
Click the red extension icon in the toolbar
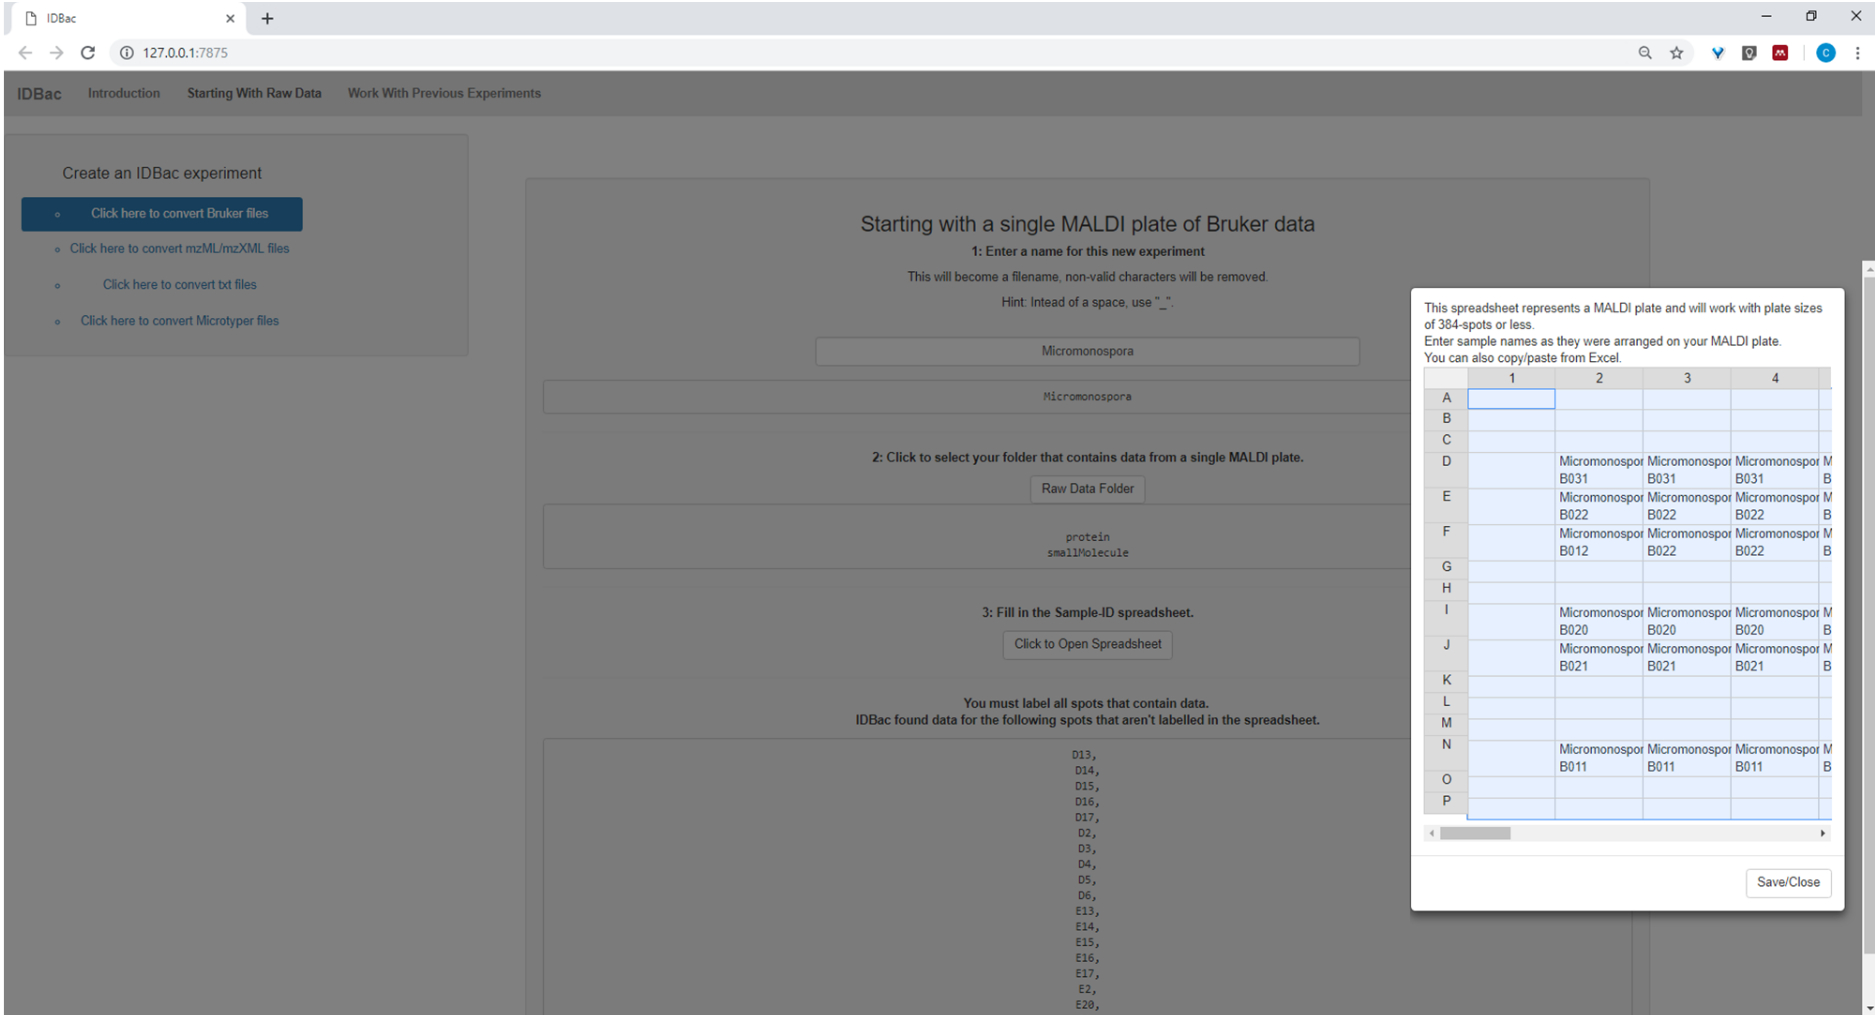(1780, 53)
